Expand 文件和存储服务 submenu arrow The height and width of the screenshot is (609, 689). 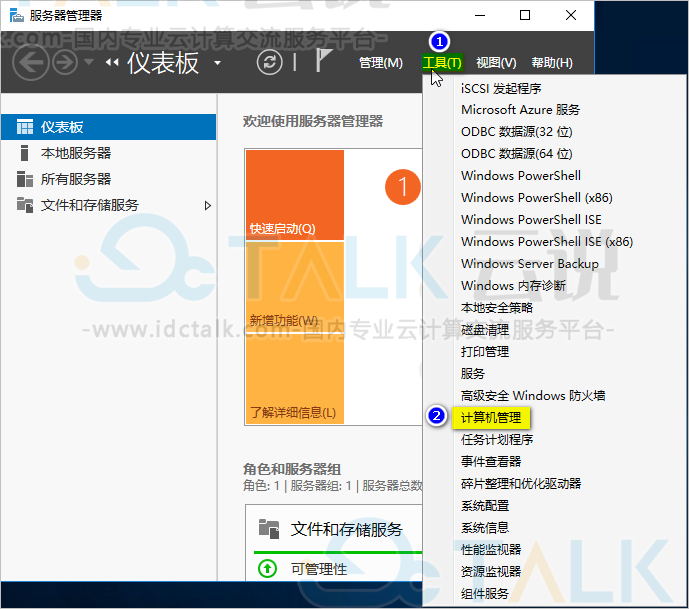pyautogui.click(x=208, y=205)
